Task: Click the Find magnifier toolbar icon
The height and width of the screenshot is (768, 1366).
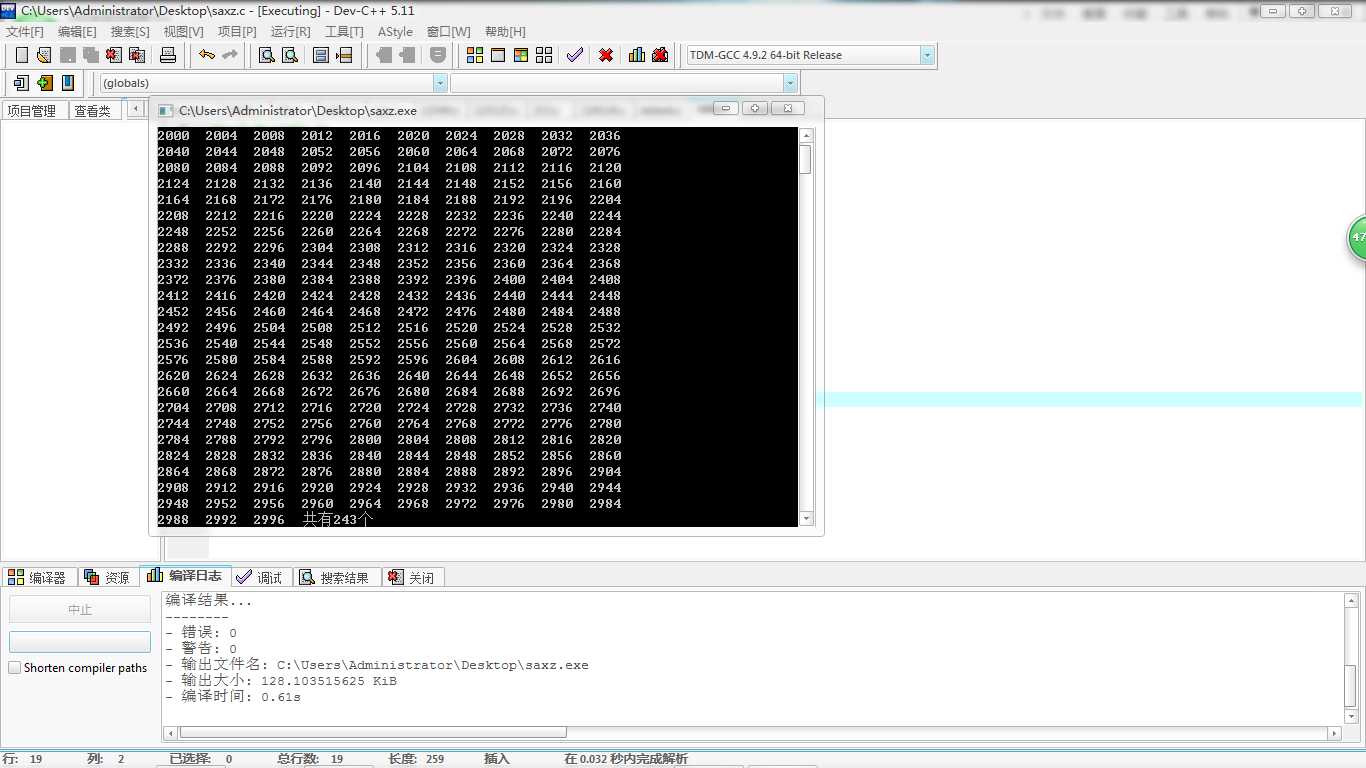Action: coord(267,55)
